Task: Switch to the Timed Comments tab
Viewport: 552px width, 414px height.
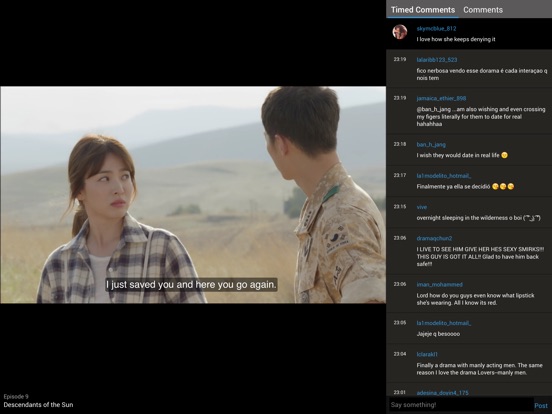Action: pyautogui.click(x=422, y=10)
